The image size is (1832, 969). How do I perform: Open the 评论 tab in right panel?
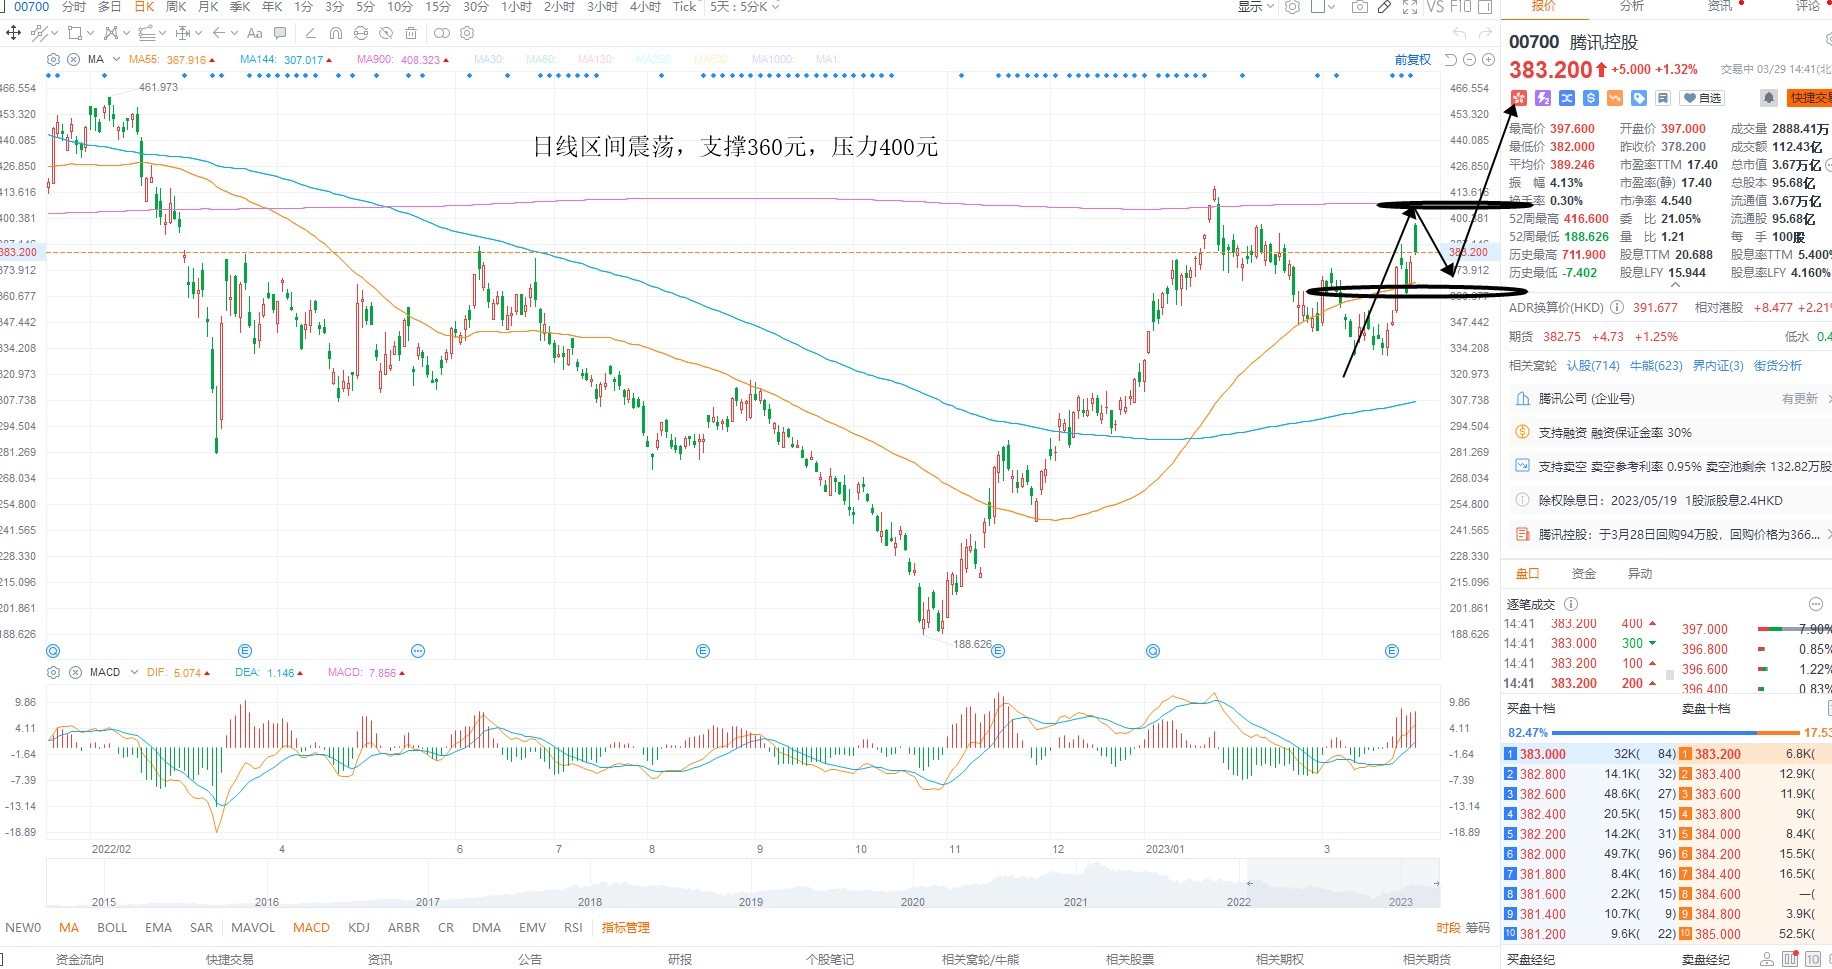click(x=1808, y=7)
